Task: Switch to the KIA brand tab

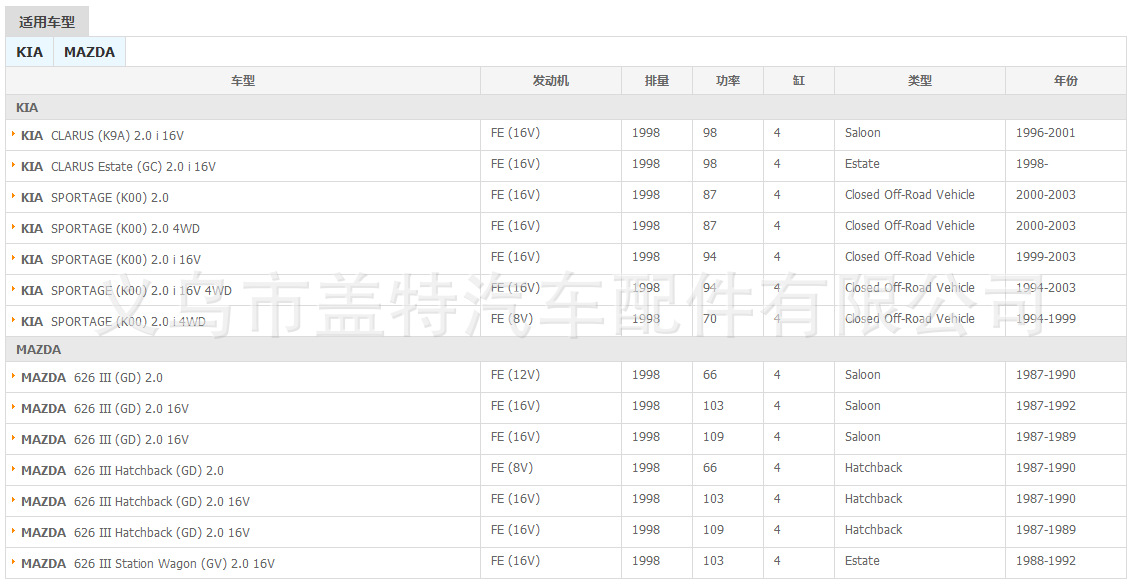Action: click(30, 52)
